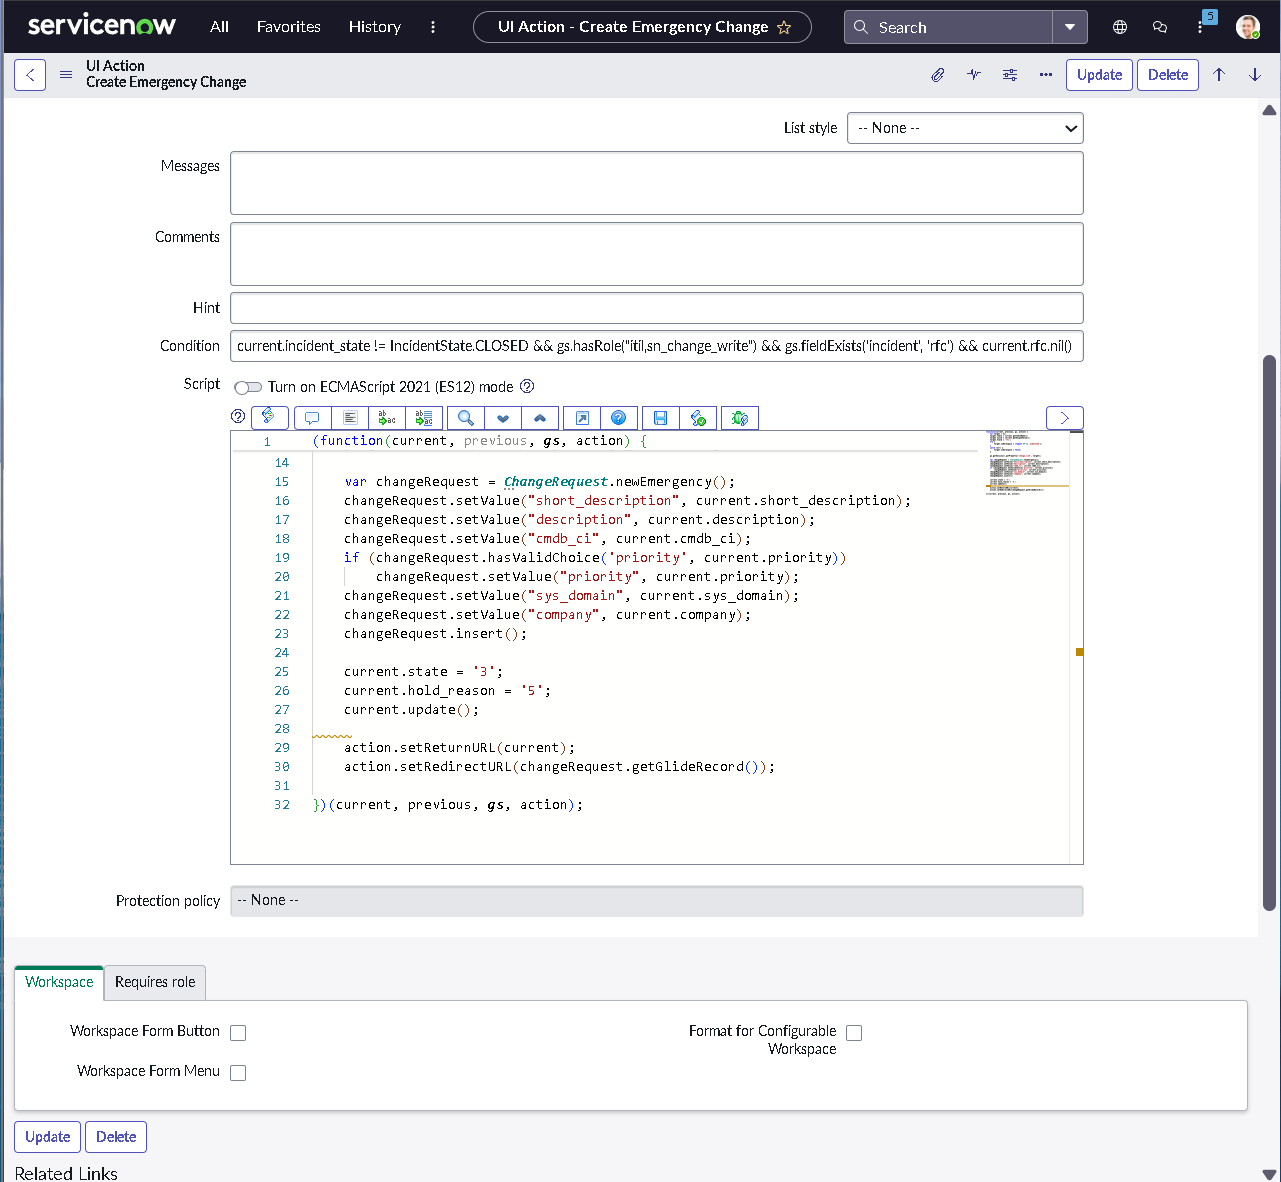The width and height of the screenshot is (1281, 1182).
Task: Favorite this page with the star icon
Action: [784, 28]
